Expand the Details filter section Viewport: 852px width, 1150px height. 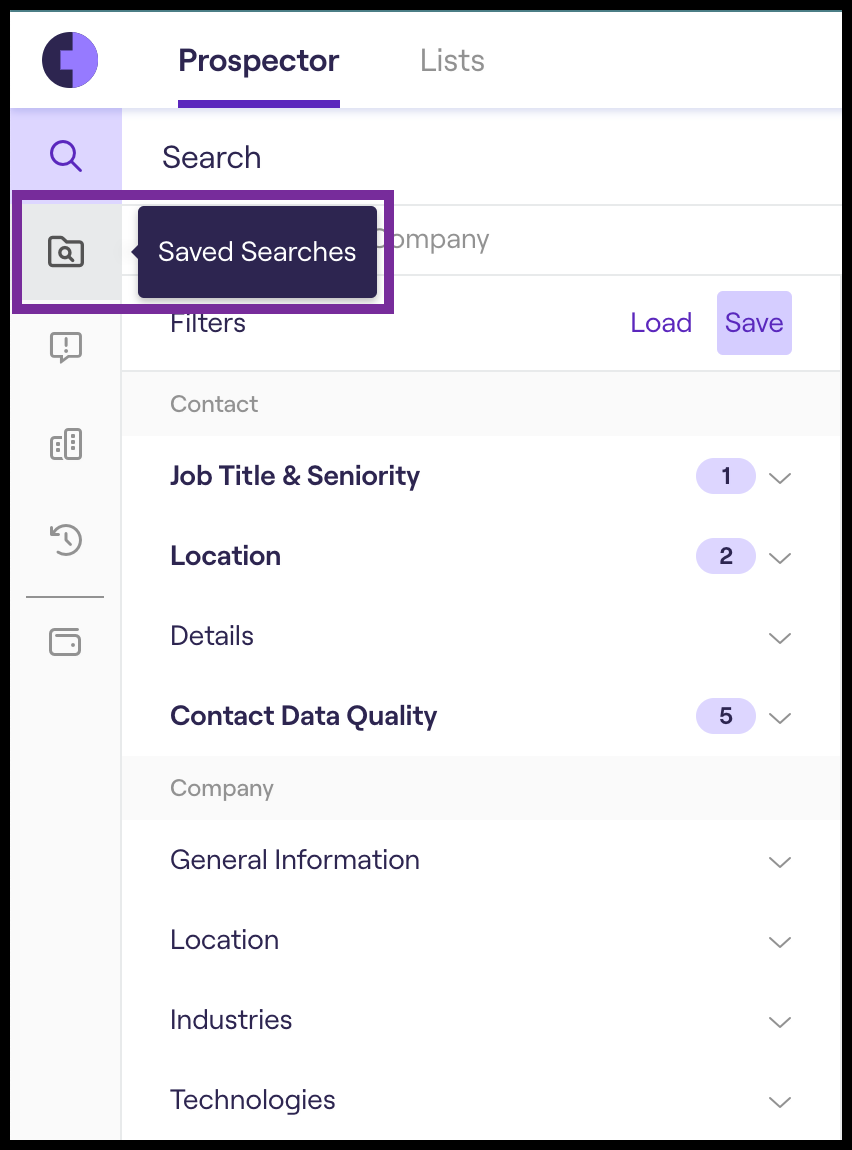[780, 637]
